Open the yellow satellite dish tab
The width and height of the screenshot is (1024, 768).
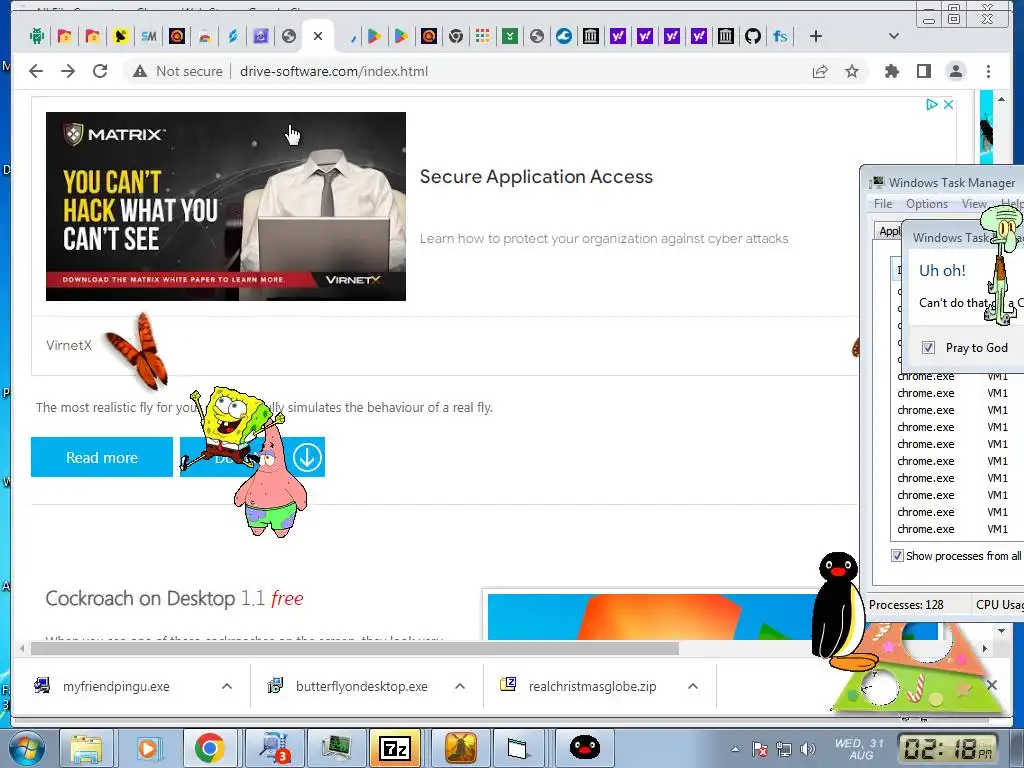(x=120, y=36)
